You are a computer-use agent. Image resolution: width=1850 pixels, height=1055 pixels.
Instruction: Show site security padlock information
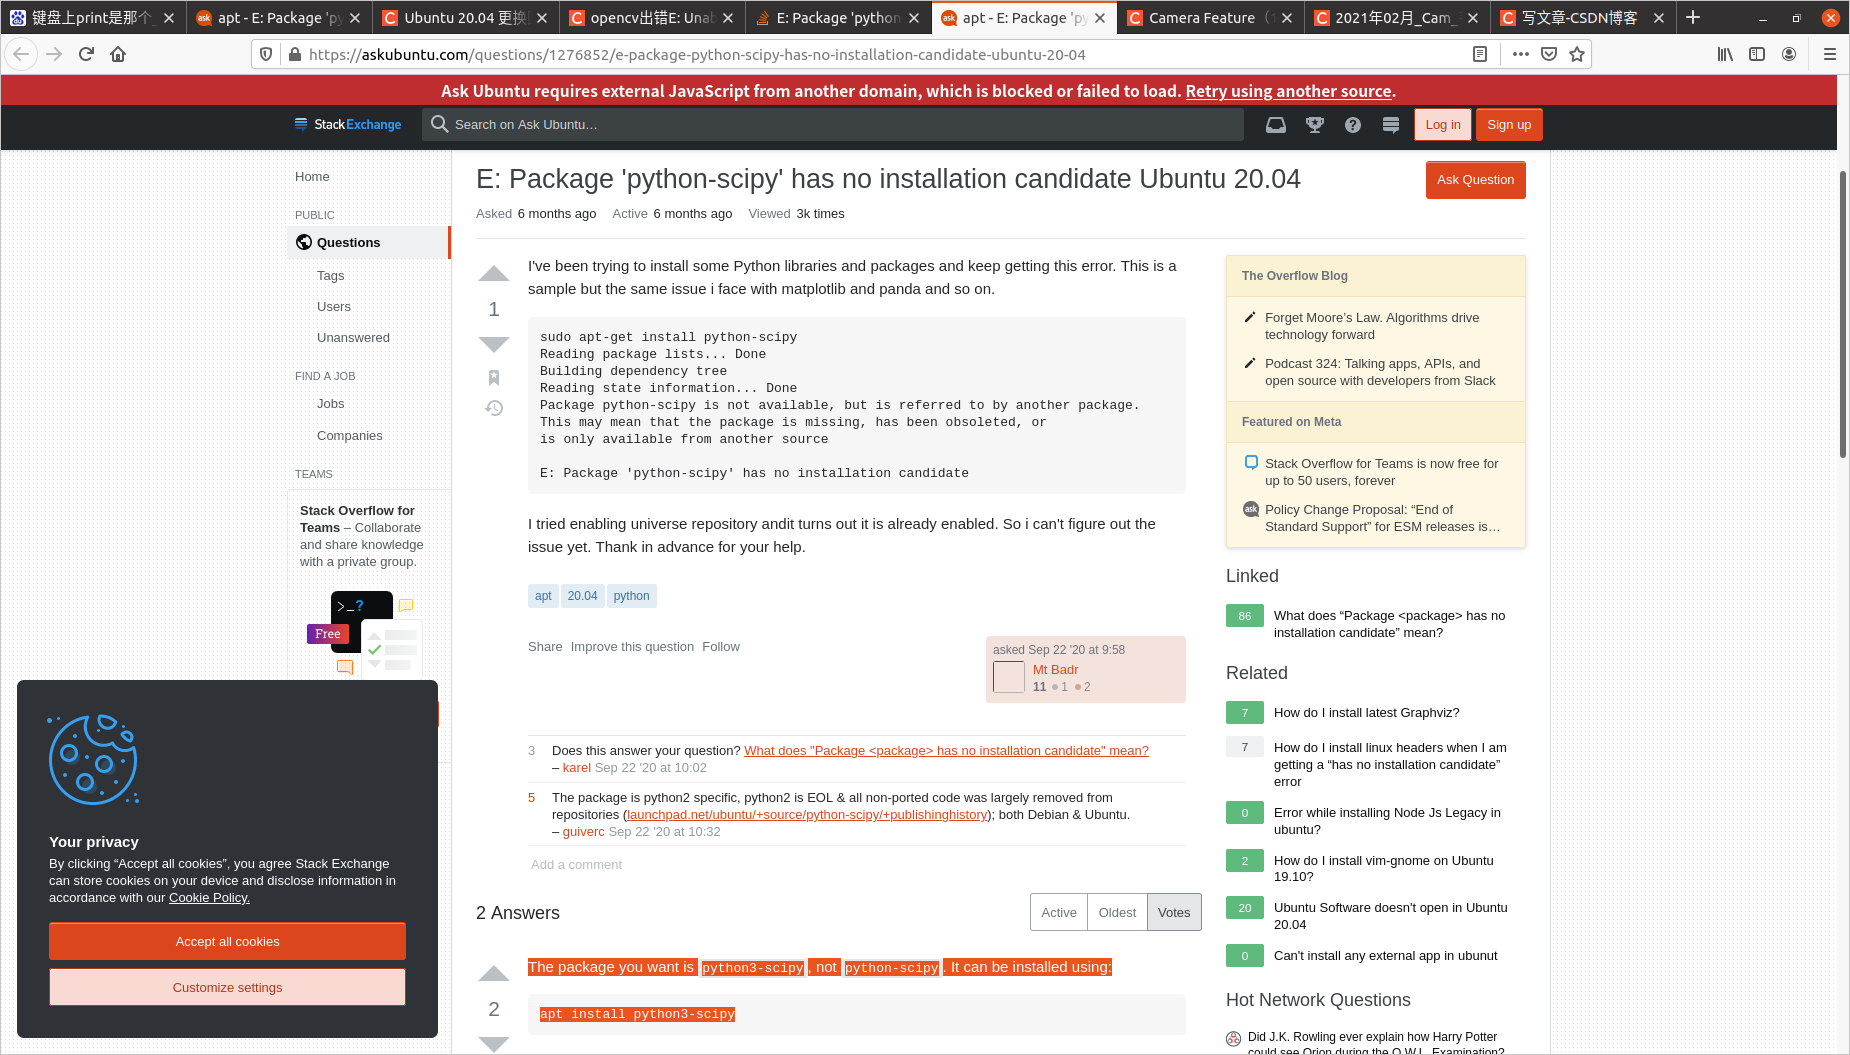(x=295, y=54)
